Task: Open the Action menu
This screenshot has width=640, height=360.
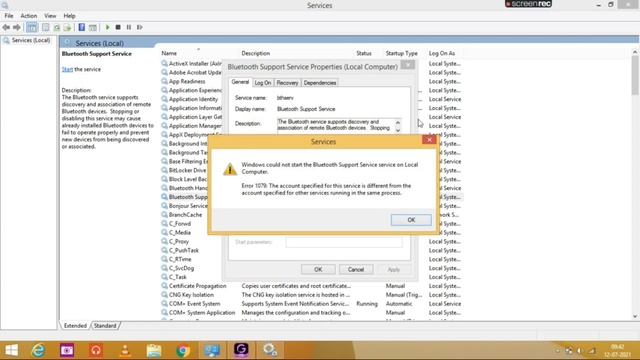Action: pos(29,16)
